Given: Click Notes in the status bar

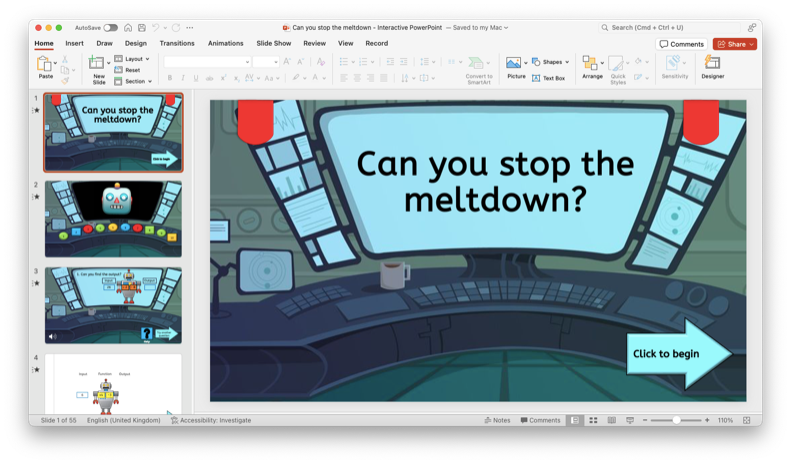Looking at the screenshot, I should [497, 420].
